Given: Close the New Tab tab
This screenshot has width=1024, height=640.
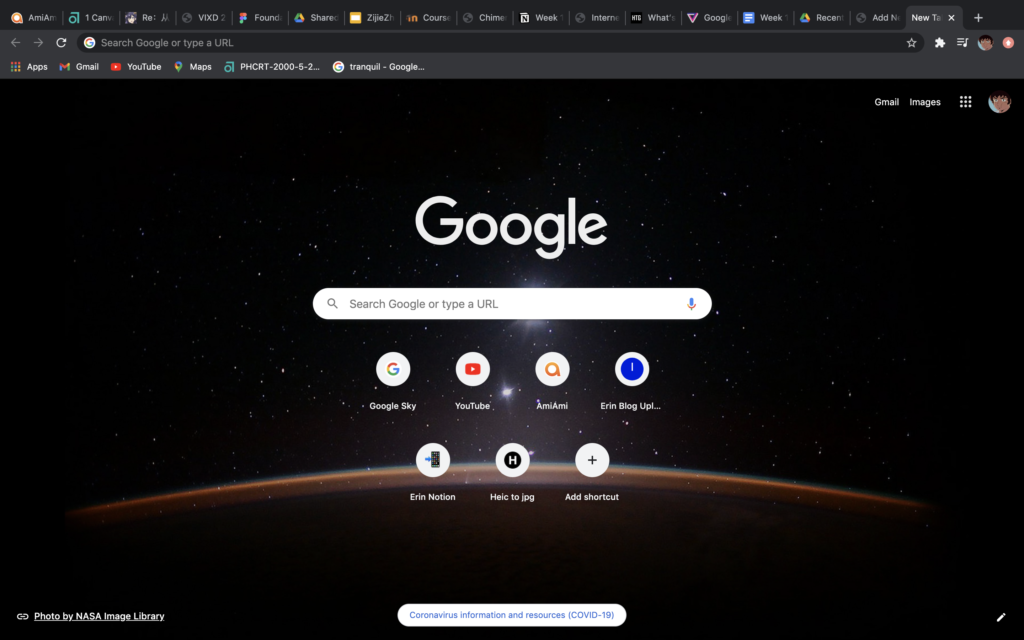Looking at the screenshot, I should coord(951,18).
